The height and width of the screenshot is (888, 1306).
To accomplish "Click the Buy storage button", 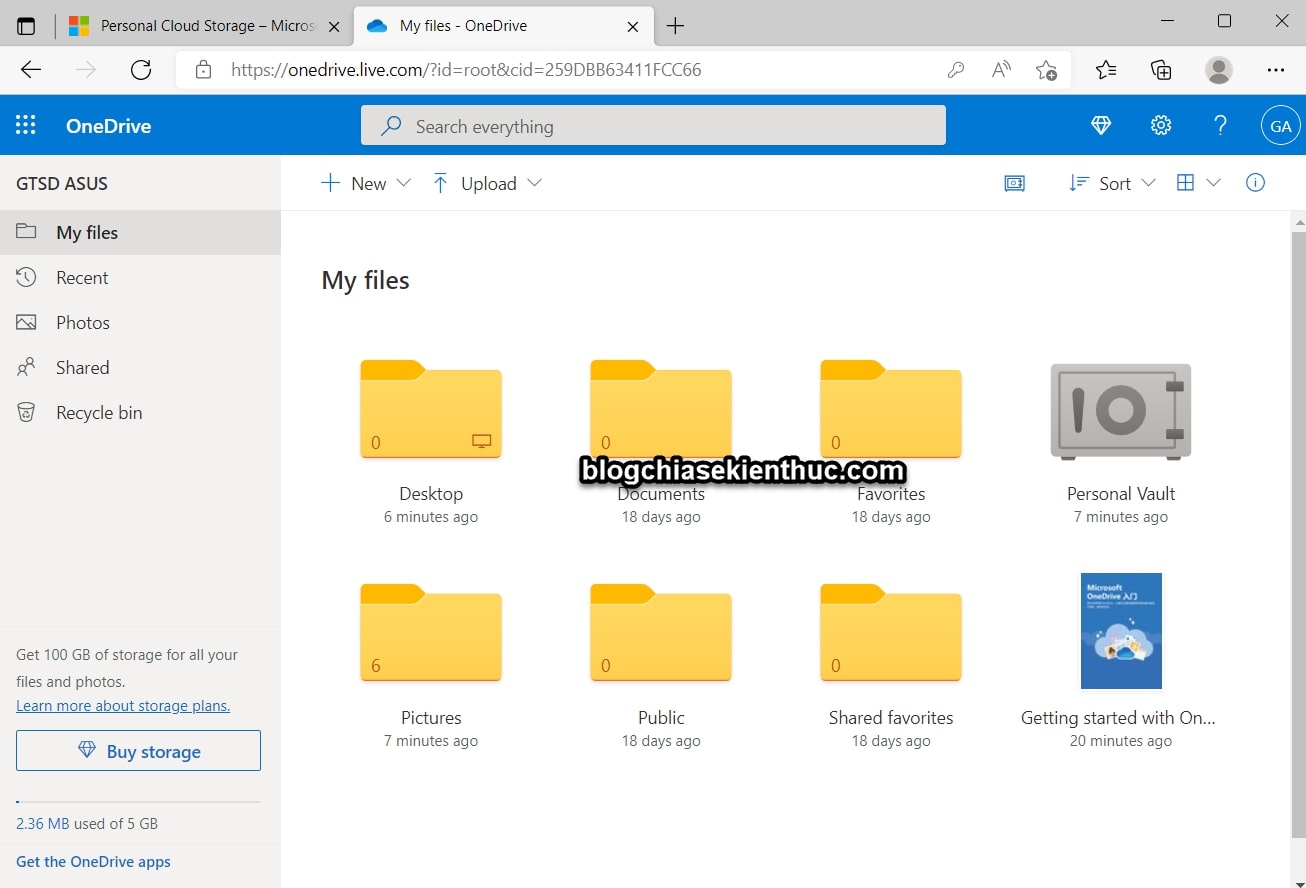I will (138, 751).
